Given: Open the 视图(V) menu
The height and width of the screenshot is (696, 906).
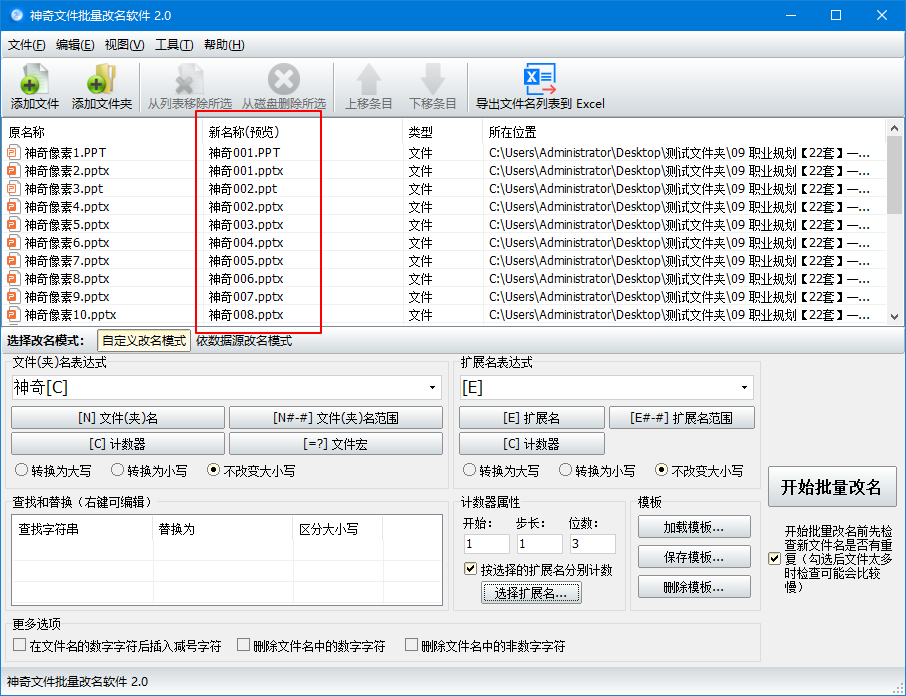Looking at the screenshot, I should click(x=124, y=44).
